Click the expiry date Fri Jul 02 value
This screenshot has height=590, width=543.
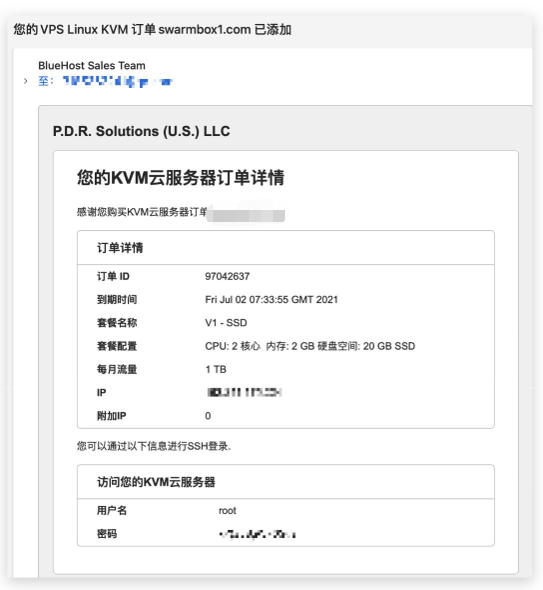coord(271,300)
